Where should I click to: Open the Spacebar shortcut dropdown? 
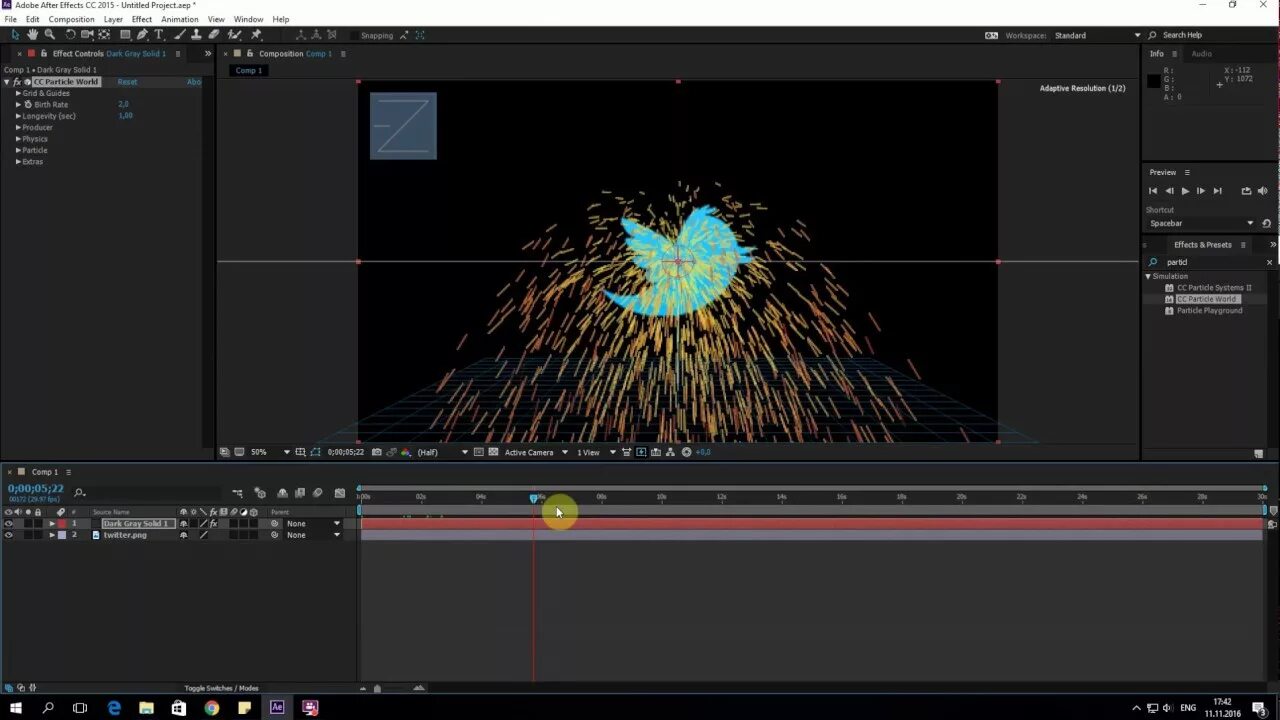point(1200,223)
